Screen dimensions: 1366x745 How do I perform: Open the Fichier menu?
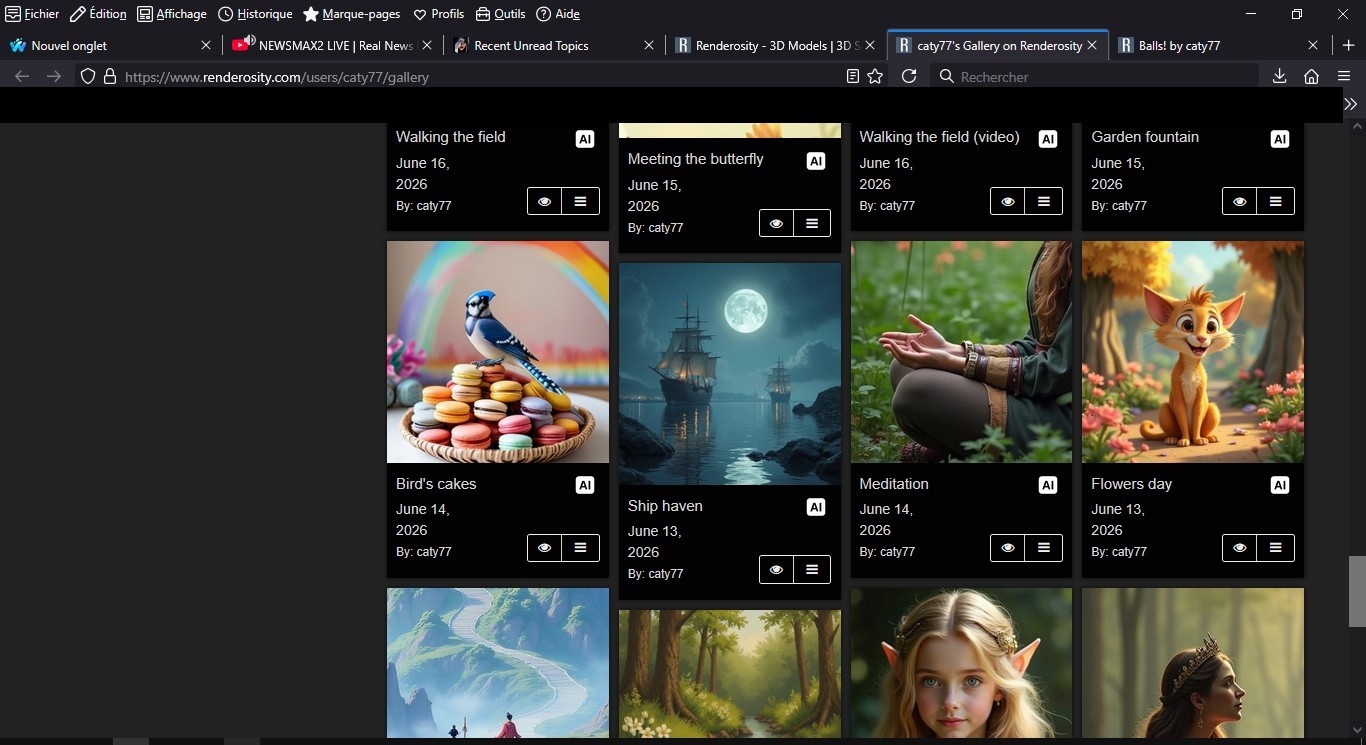32,14
